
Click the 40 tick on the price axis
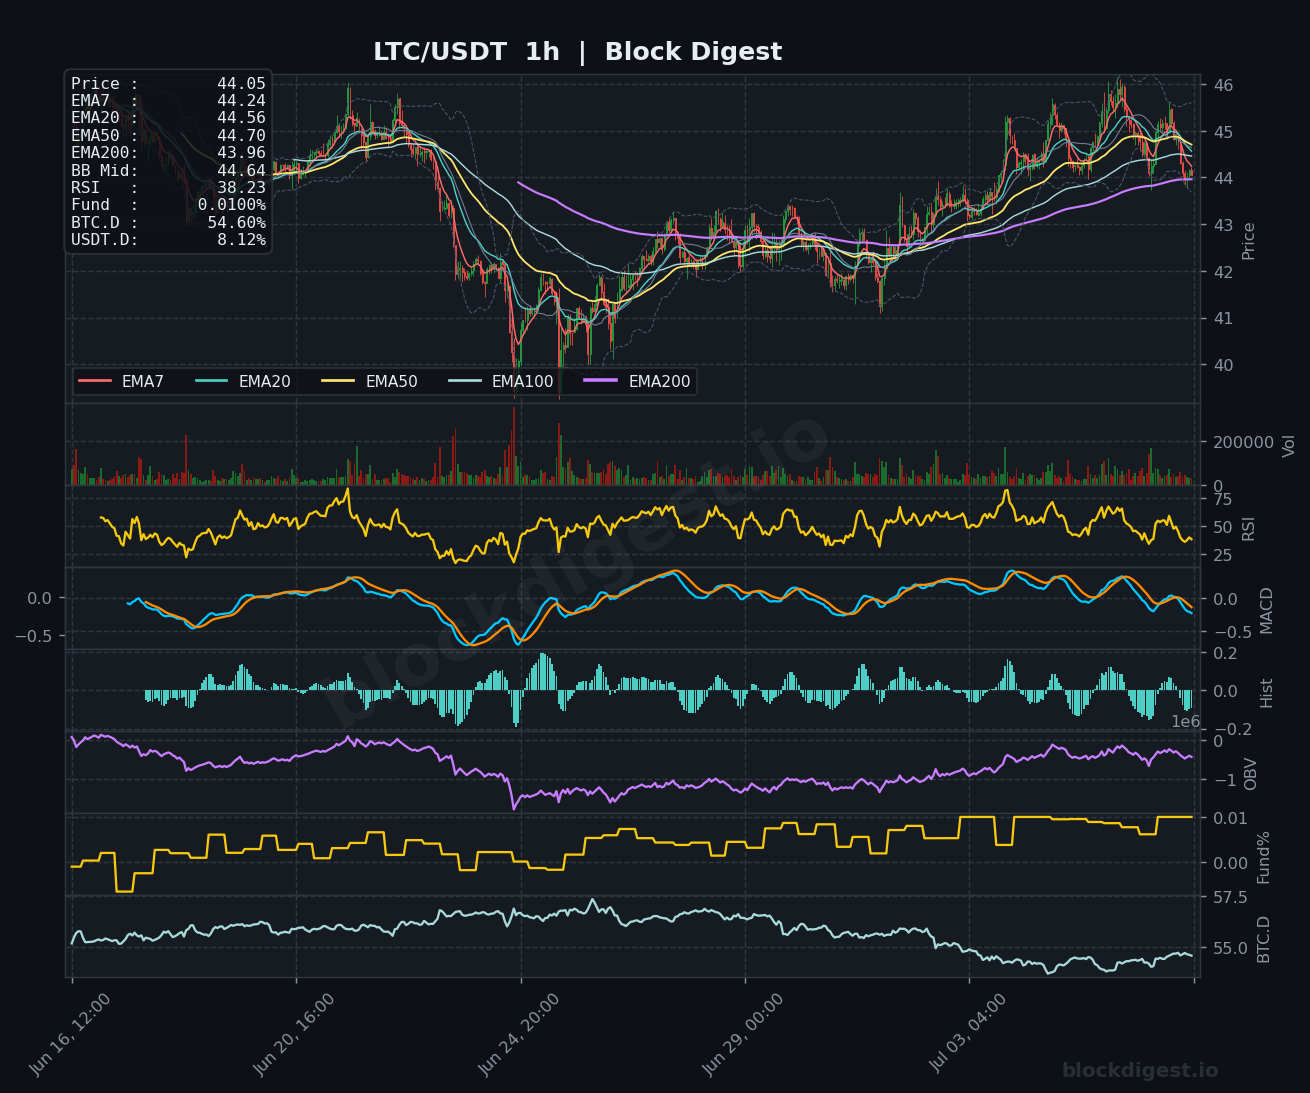click(x=1223, y=365)
